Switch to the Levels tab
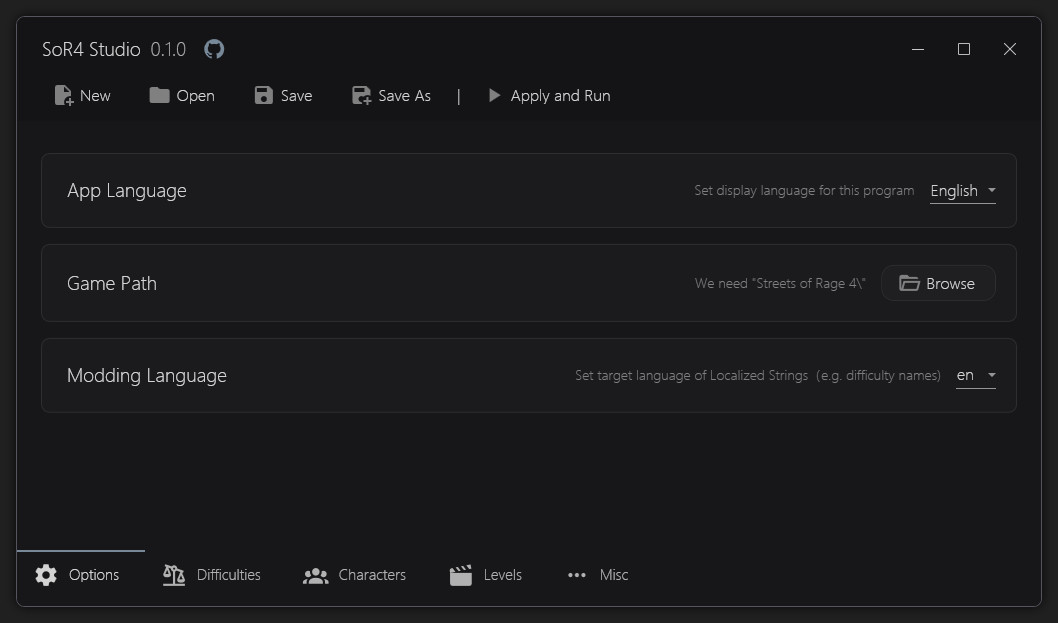The width and height of the screenshot is (1058, 623). pos(486,575)
